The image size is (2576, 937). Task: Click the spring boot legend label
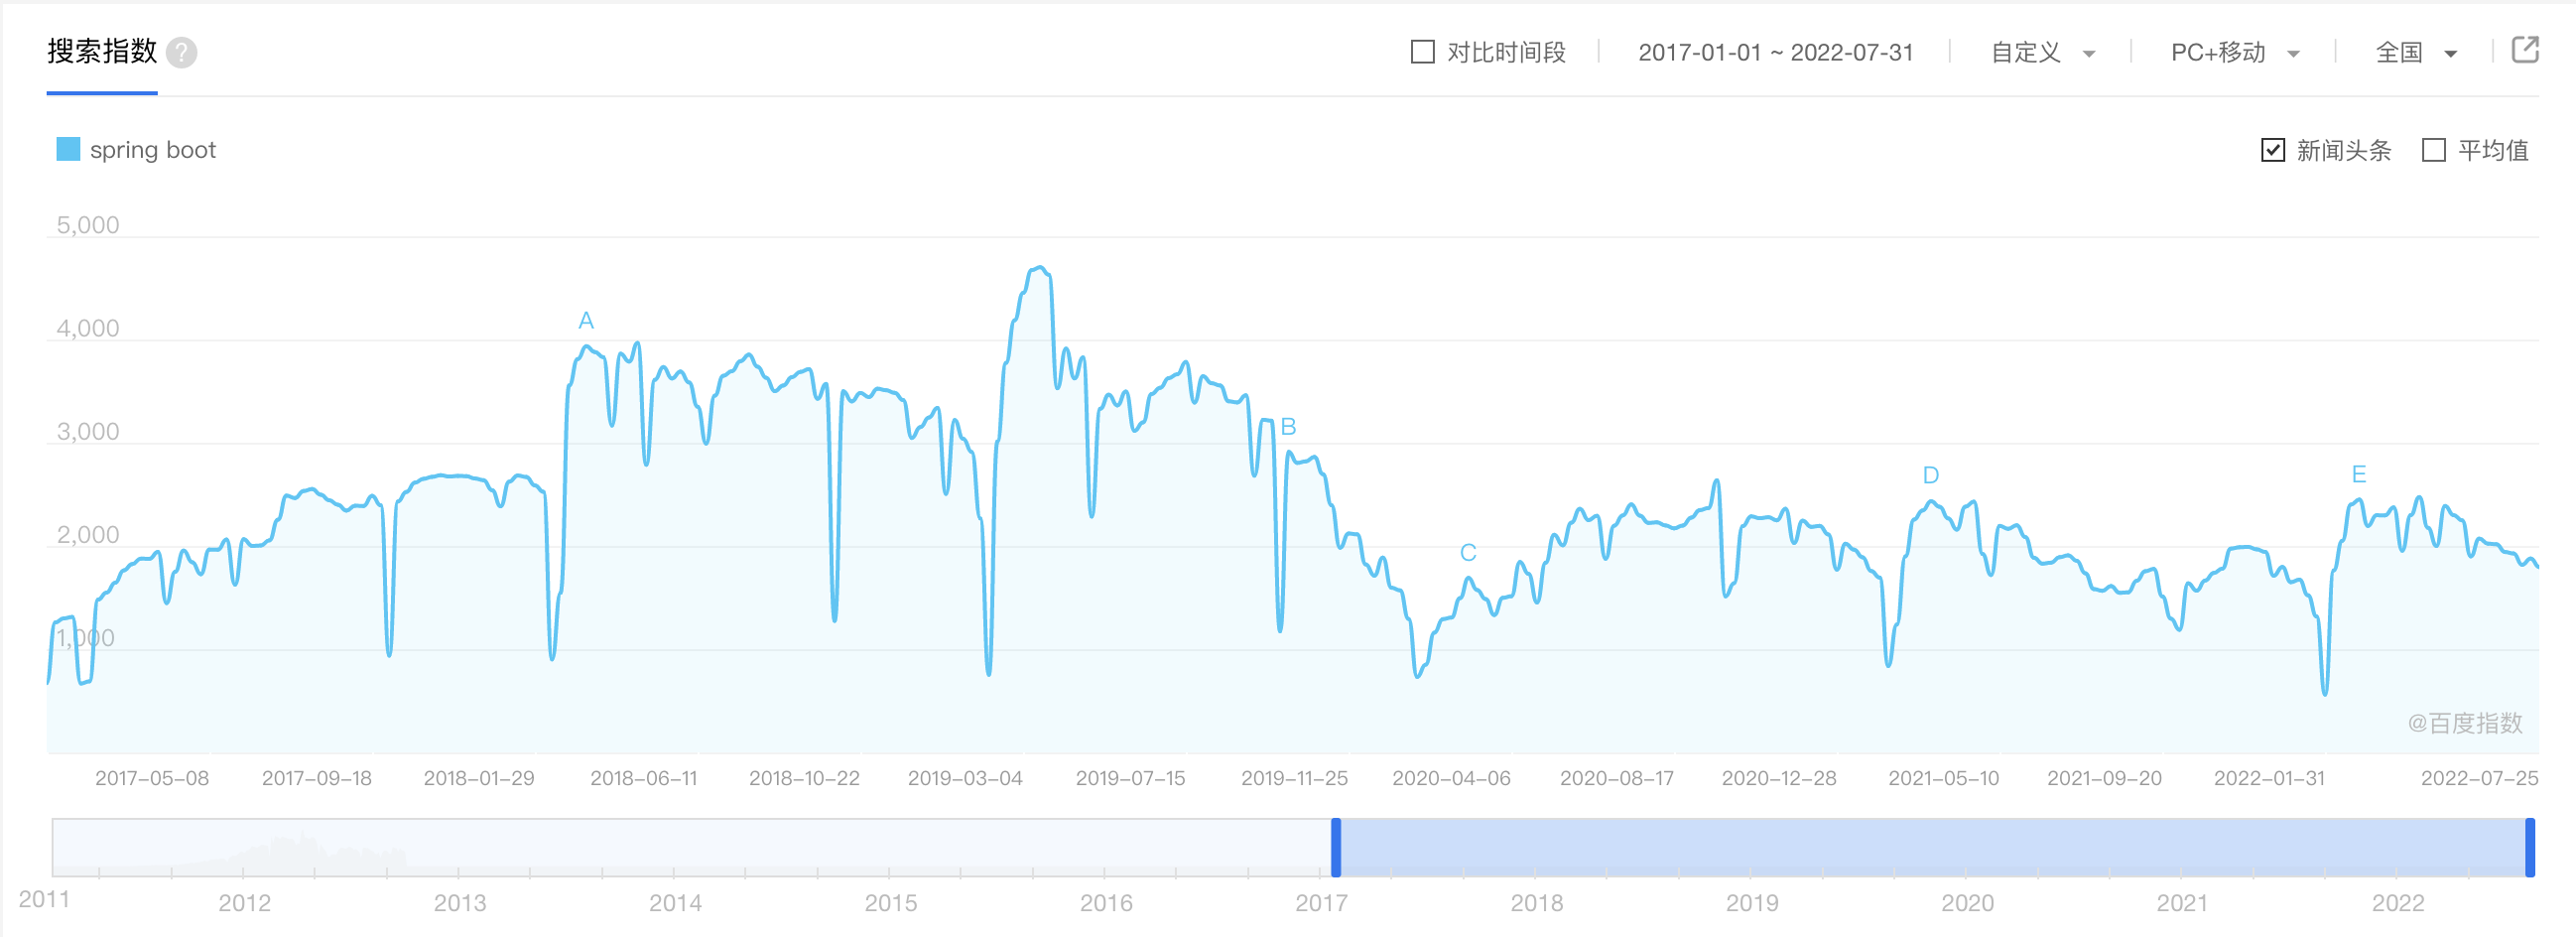point(153,150)
